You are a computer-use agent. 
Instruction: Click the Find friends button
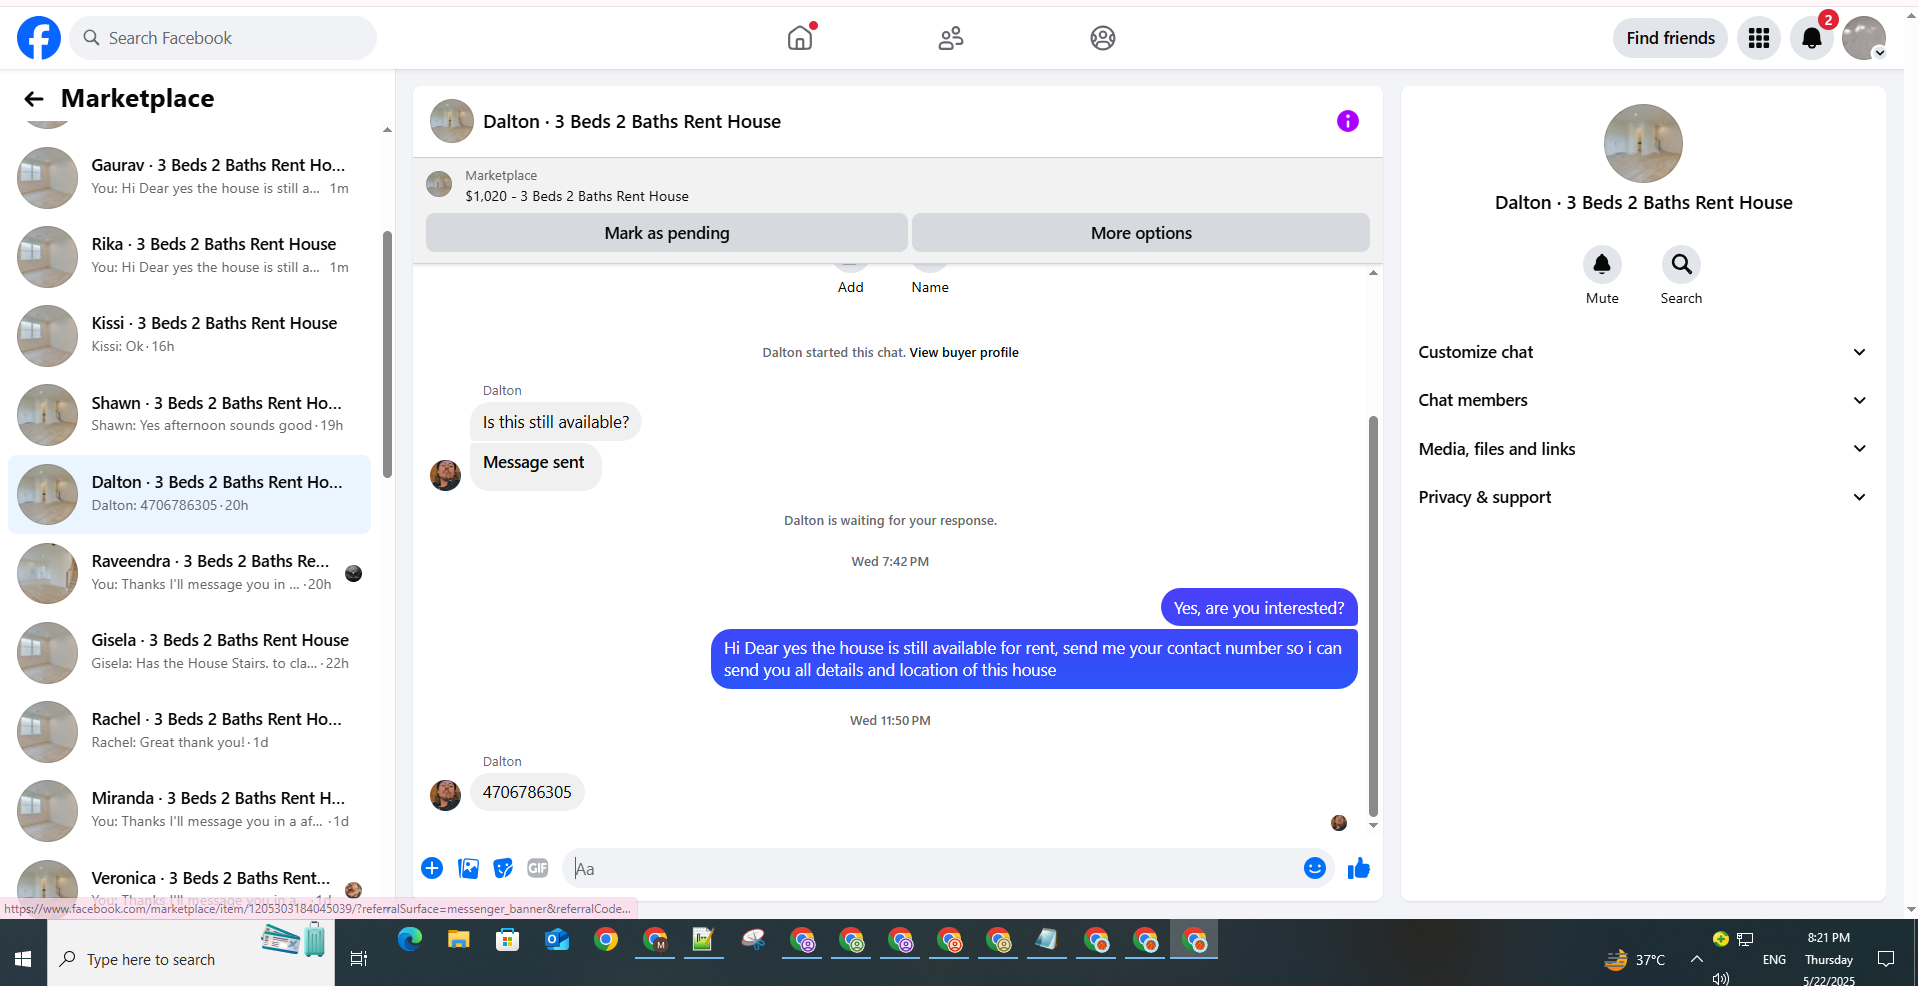point(1670,38)
